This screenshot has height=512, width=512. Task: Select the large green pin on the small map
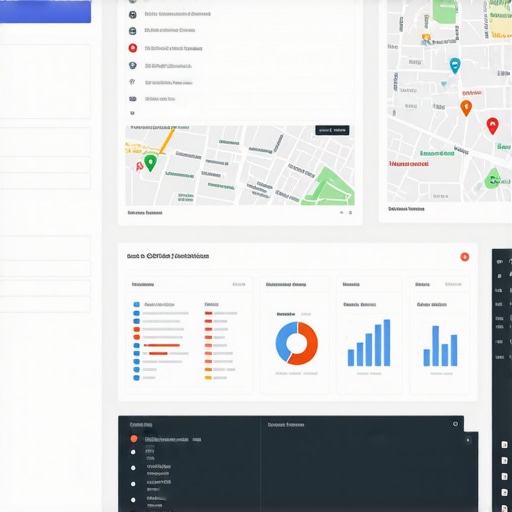(150, 162)
